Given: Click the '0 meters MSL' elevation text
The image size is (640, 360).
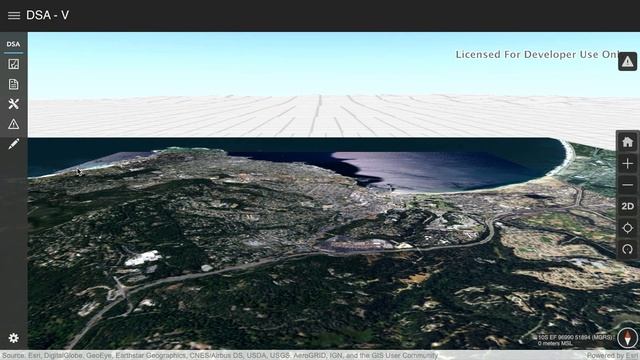Looking at the screenshot, I should (555, 343).
